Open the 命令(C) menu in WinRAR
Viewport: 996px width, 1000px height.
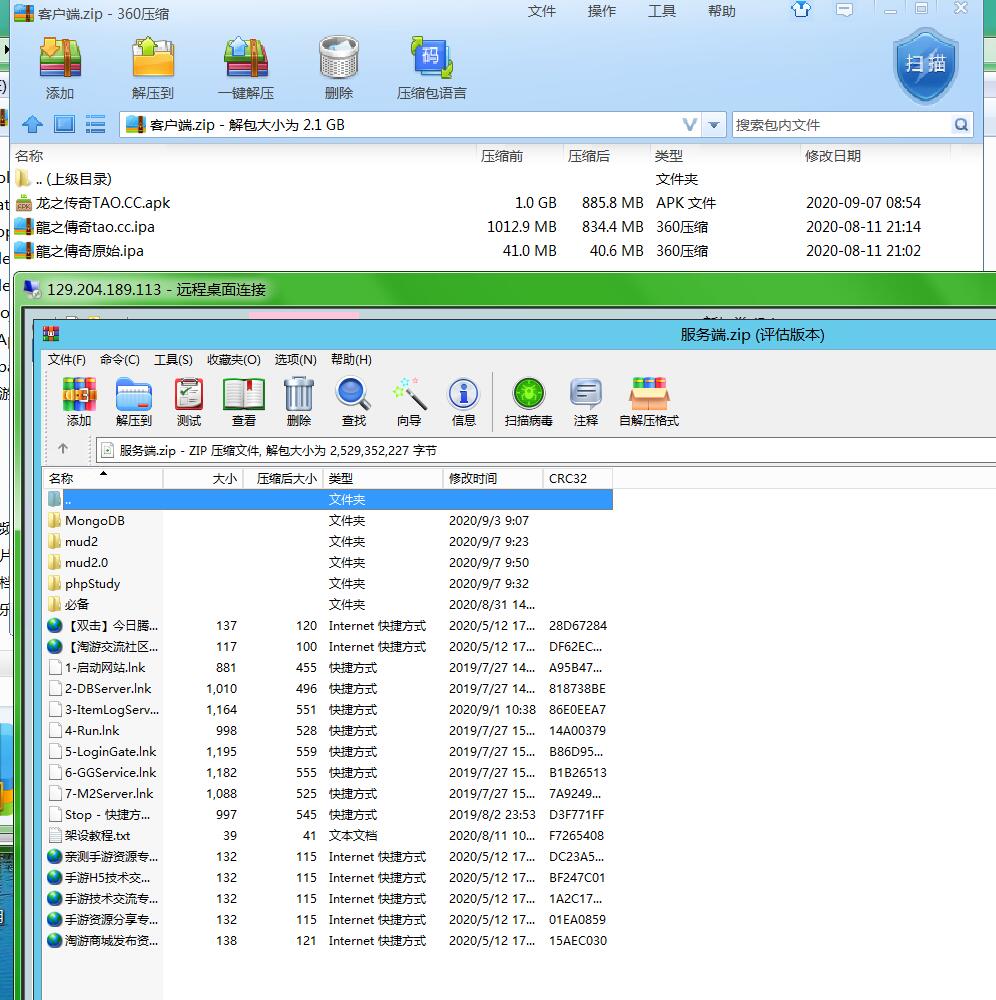click(119, 359)
